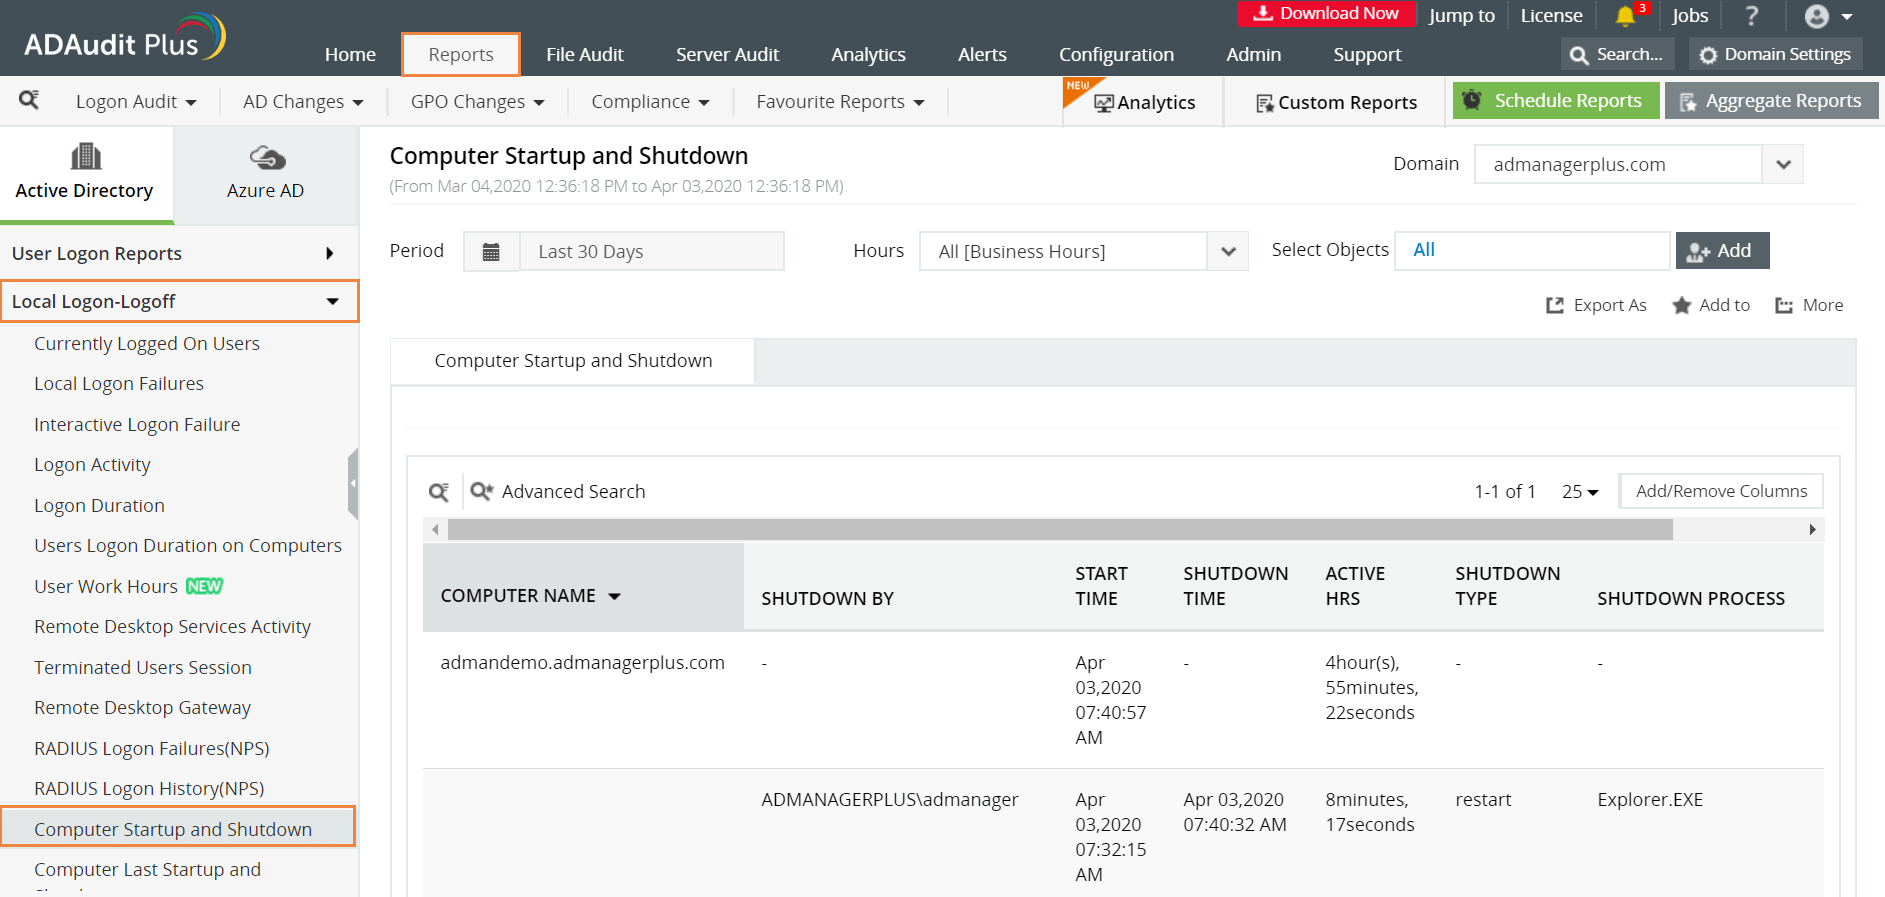Click the report search icon in sub-toolbar
Viewport: 1885px width, 897px height.
pos(29,100)
